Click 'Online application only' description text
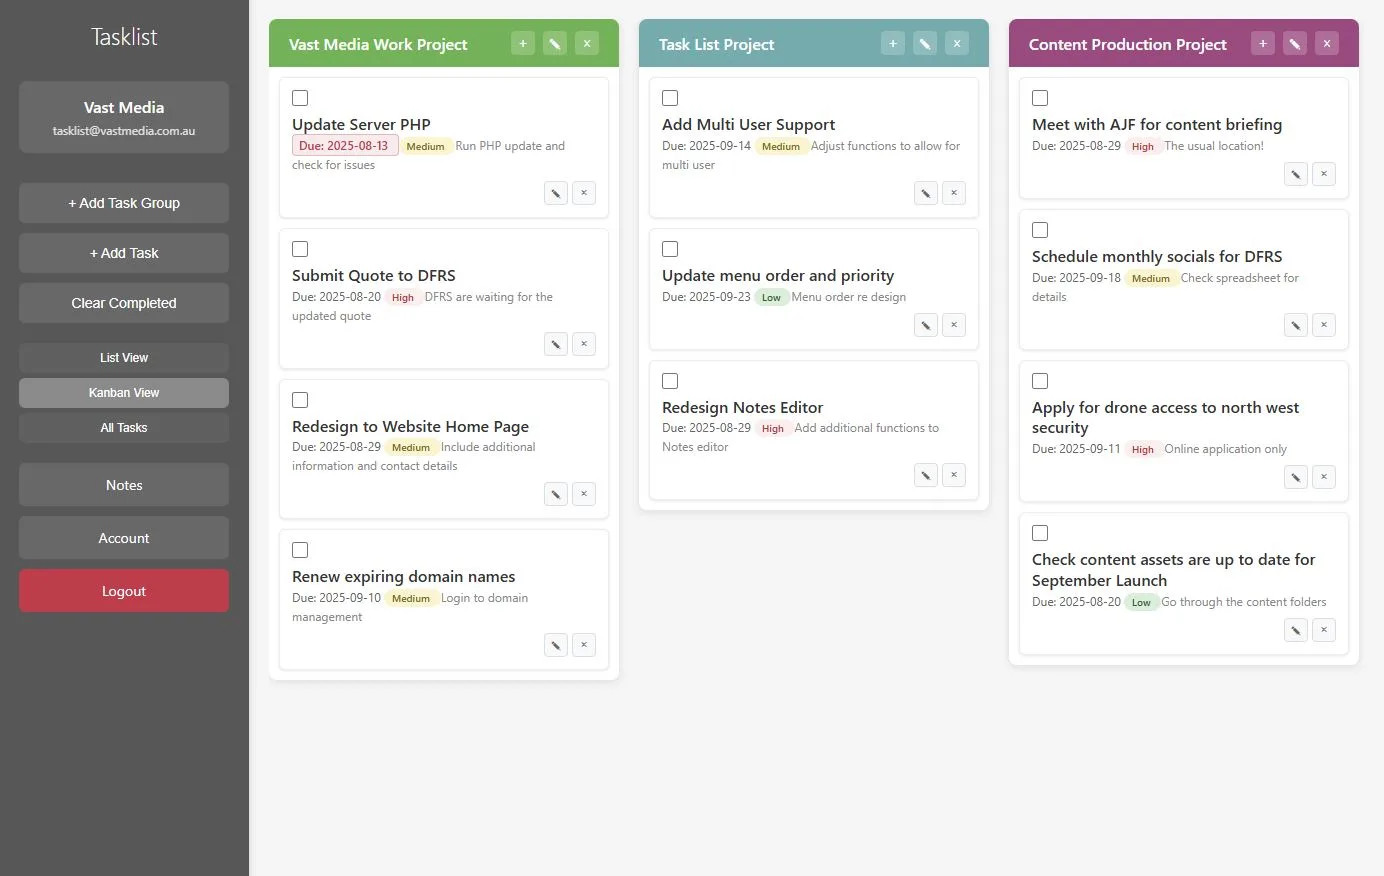 pos(1225,449)
